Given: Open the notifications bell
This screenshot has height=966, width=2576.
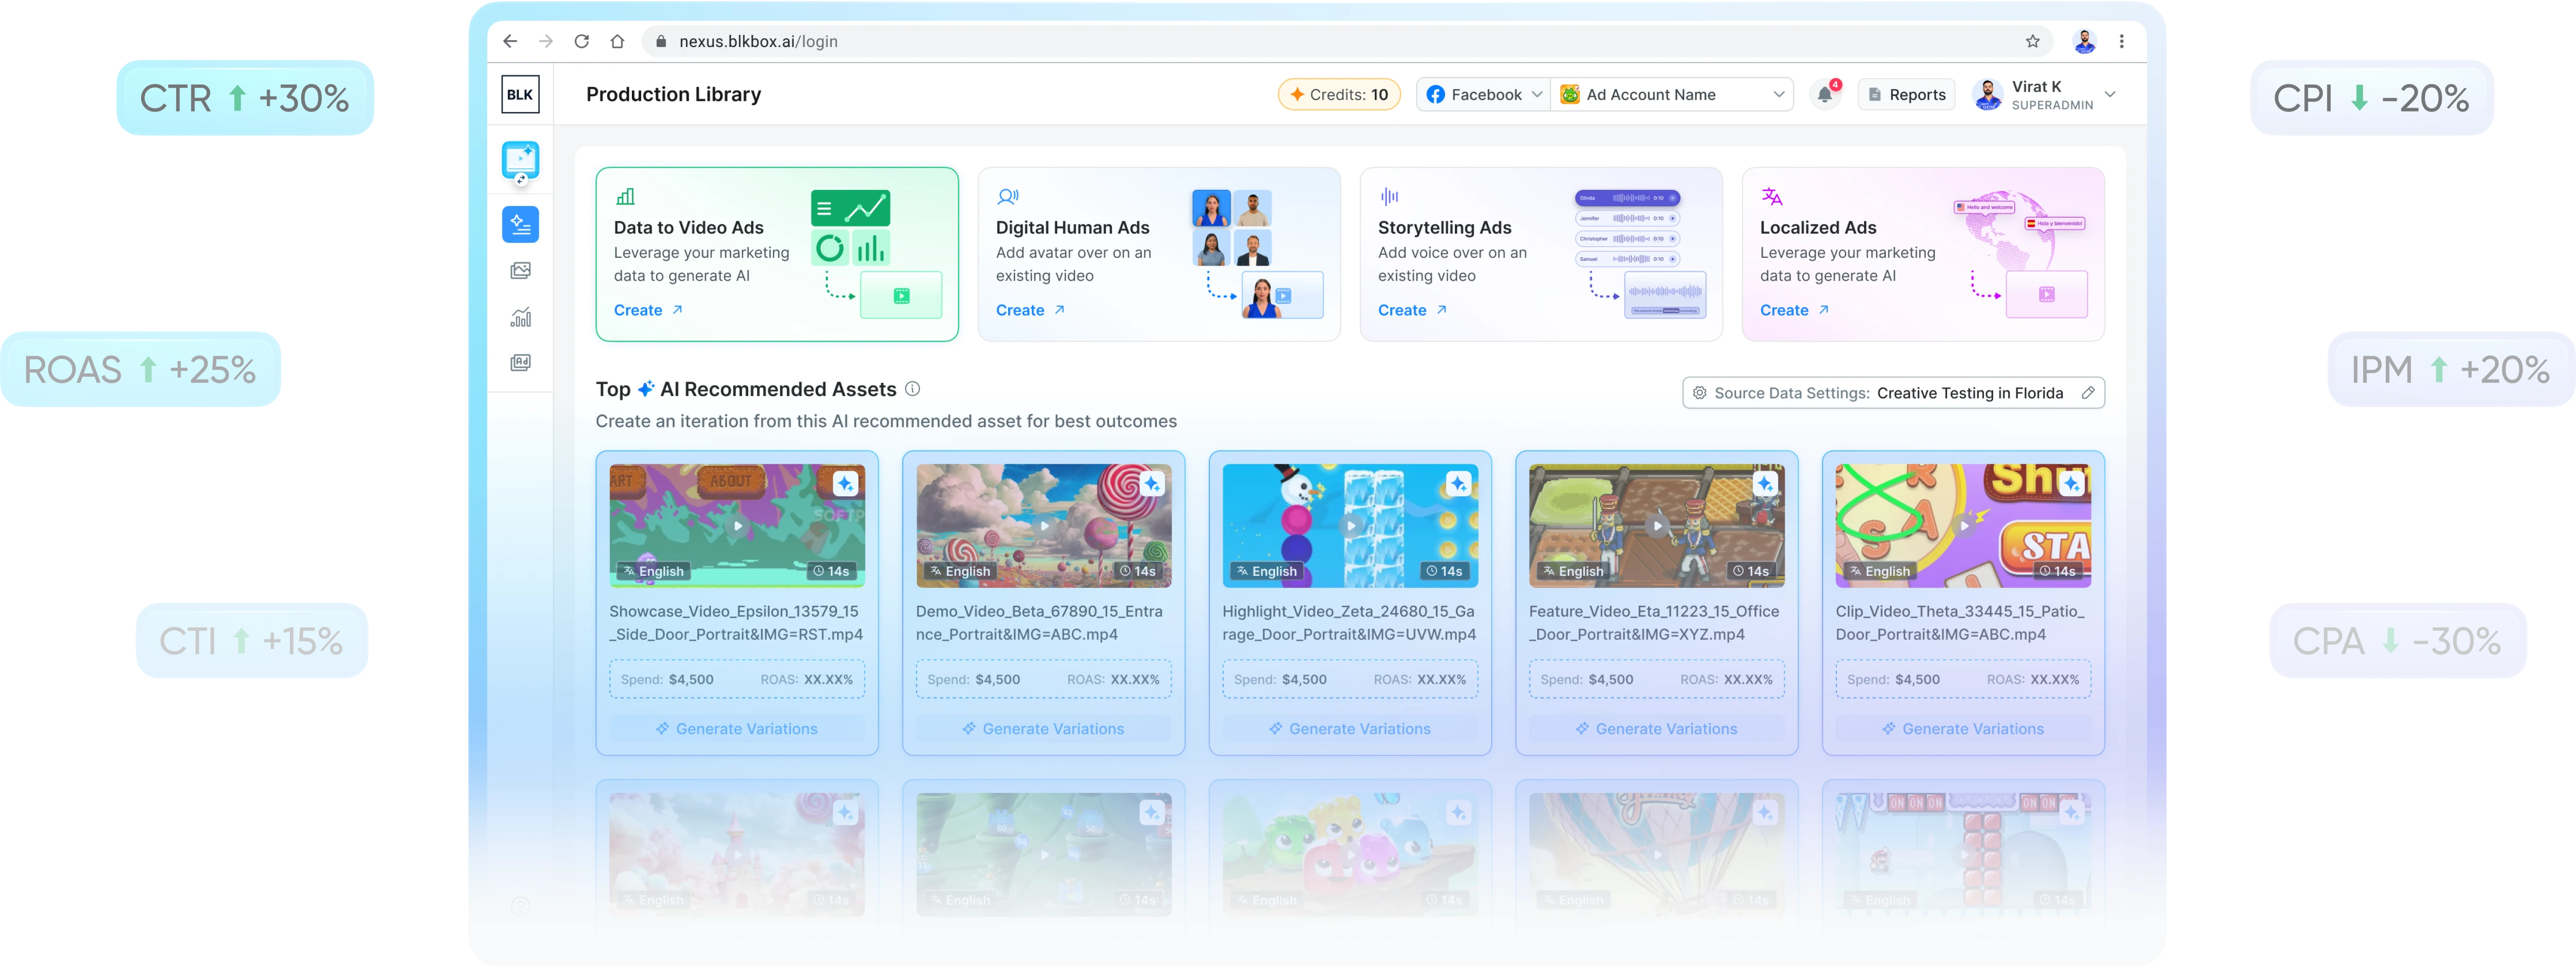Looking at the screenshot, I should (x=1825, y=94).
